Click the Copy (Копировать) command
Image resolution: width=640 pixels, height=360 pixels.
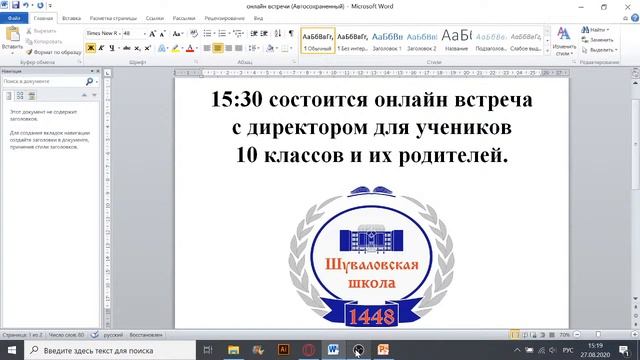(x=44, y=42)
